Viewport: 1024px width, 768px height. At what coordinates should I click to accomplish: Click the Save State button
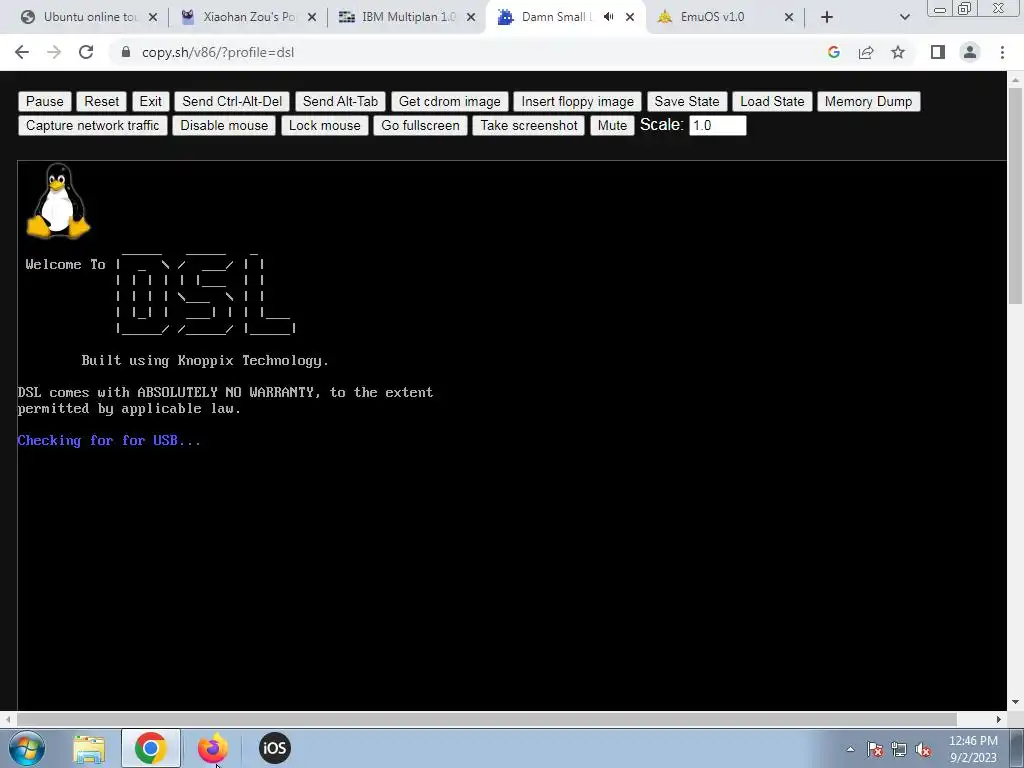(686, 101)
